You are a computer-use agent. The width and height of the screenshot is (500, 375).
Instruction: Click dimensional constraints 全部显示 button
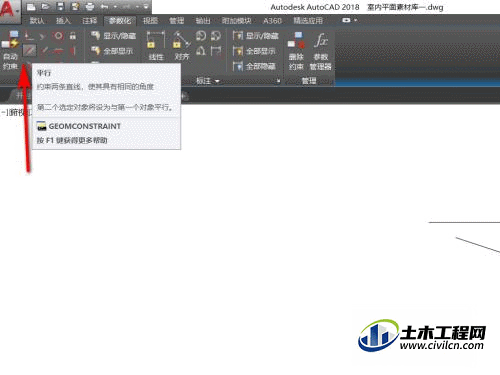point(254,51)
